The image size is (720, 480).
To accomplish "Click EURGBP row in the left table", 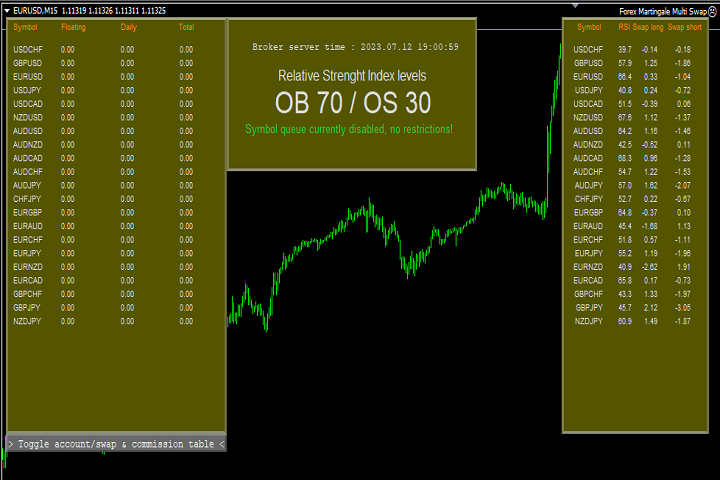I will [28, 212].
